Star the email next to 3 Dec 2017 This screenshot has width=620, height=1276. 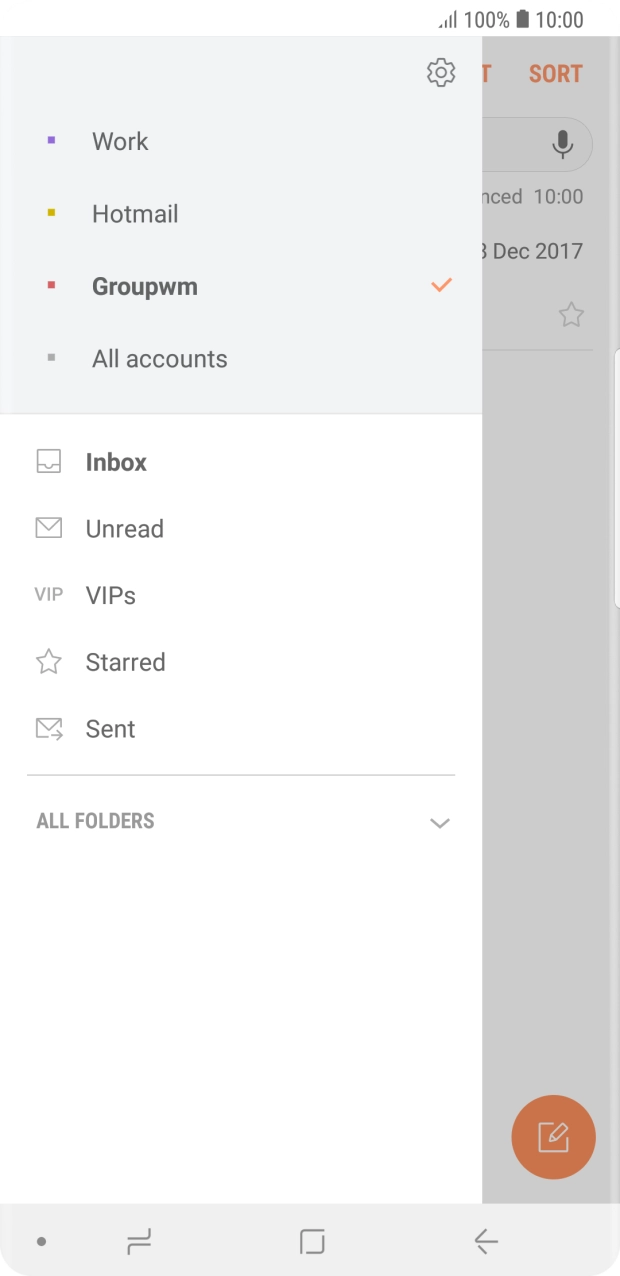tap(571, 315)
